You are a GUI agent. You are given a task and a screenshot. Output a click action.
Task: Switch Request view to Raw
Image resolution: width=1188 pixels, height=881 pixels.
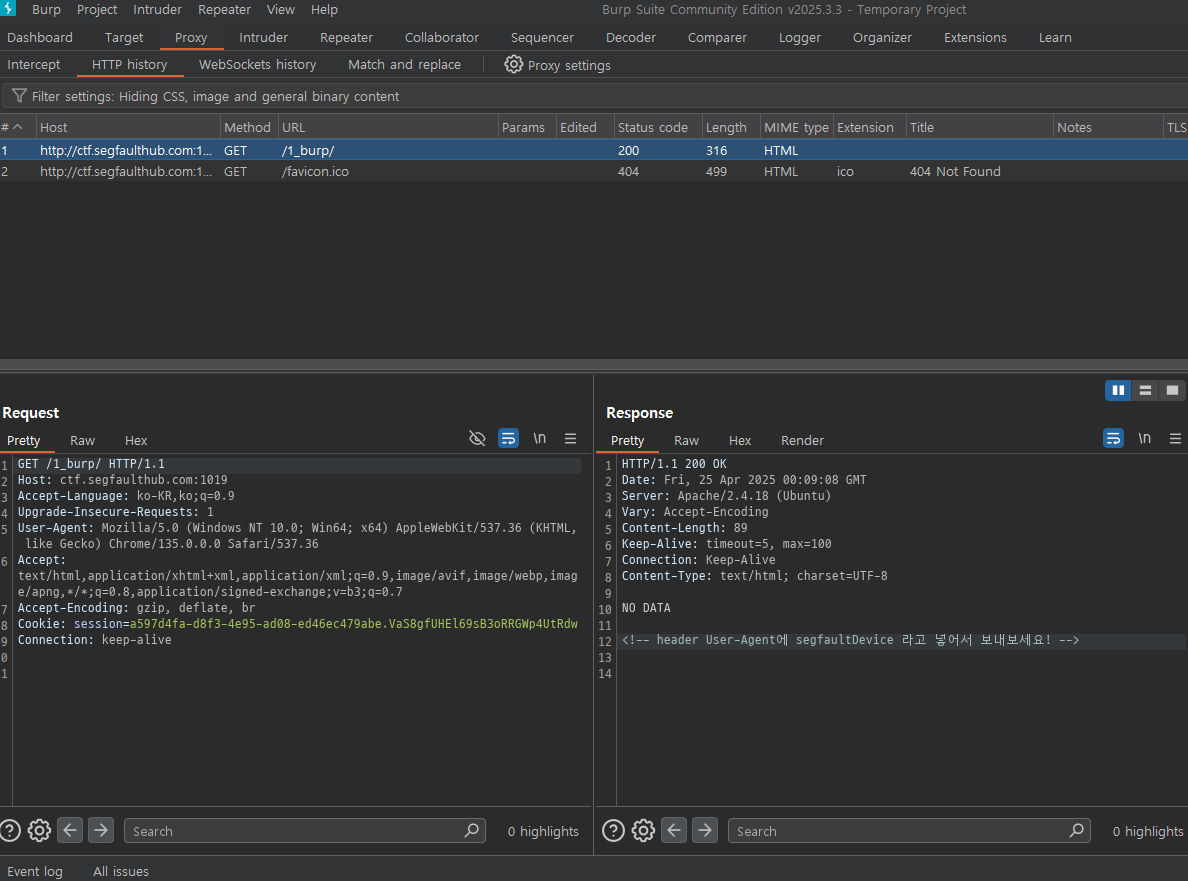pyautogui.click(x=83, y=440)
